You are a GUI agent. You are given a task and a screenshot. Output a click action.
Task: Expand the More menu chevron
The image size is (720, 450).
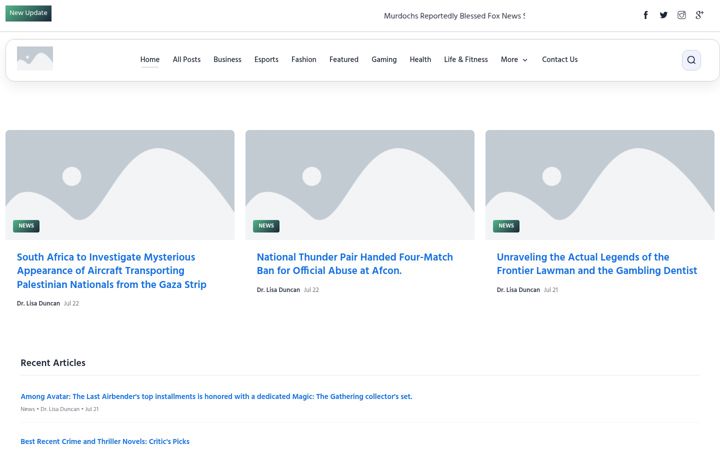tap(525, 60)
